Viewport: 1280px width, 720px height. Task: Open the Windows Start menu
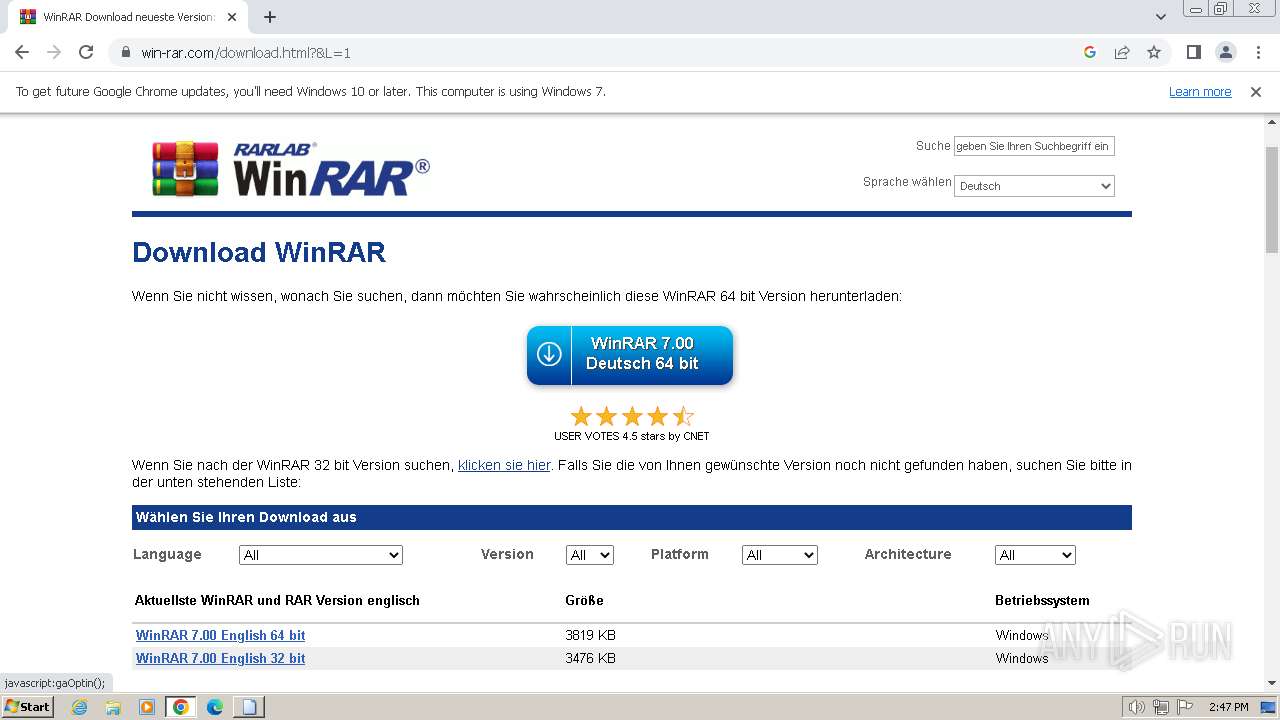click(x=27, y=707)
